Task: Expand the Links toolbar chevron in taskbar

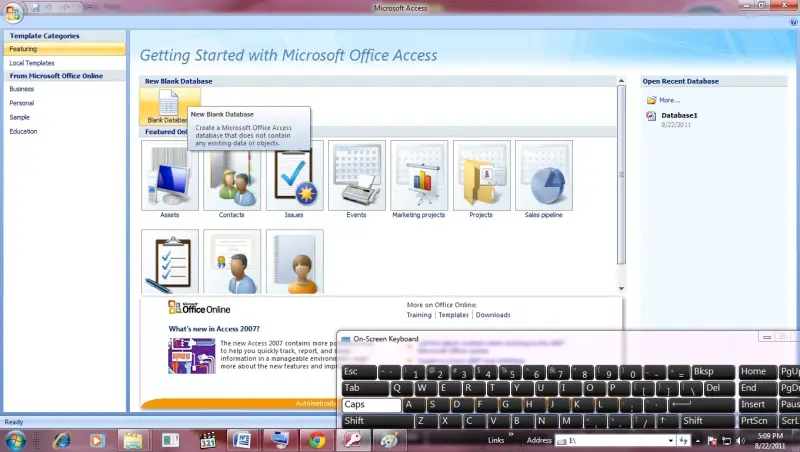Action: (x=511, y=435)
